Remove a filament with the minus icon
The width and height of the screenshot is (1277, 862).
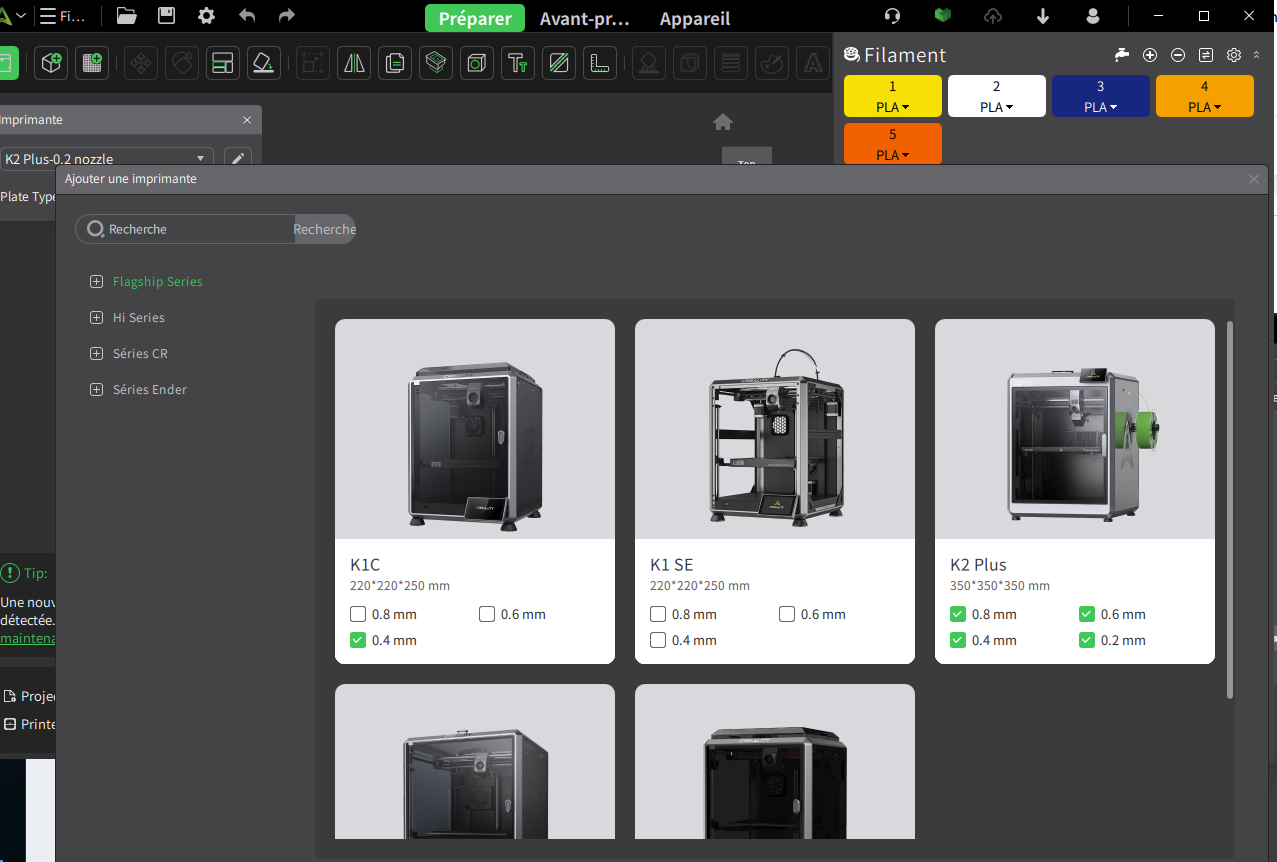click(1178, 55)
